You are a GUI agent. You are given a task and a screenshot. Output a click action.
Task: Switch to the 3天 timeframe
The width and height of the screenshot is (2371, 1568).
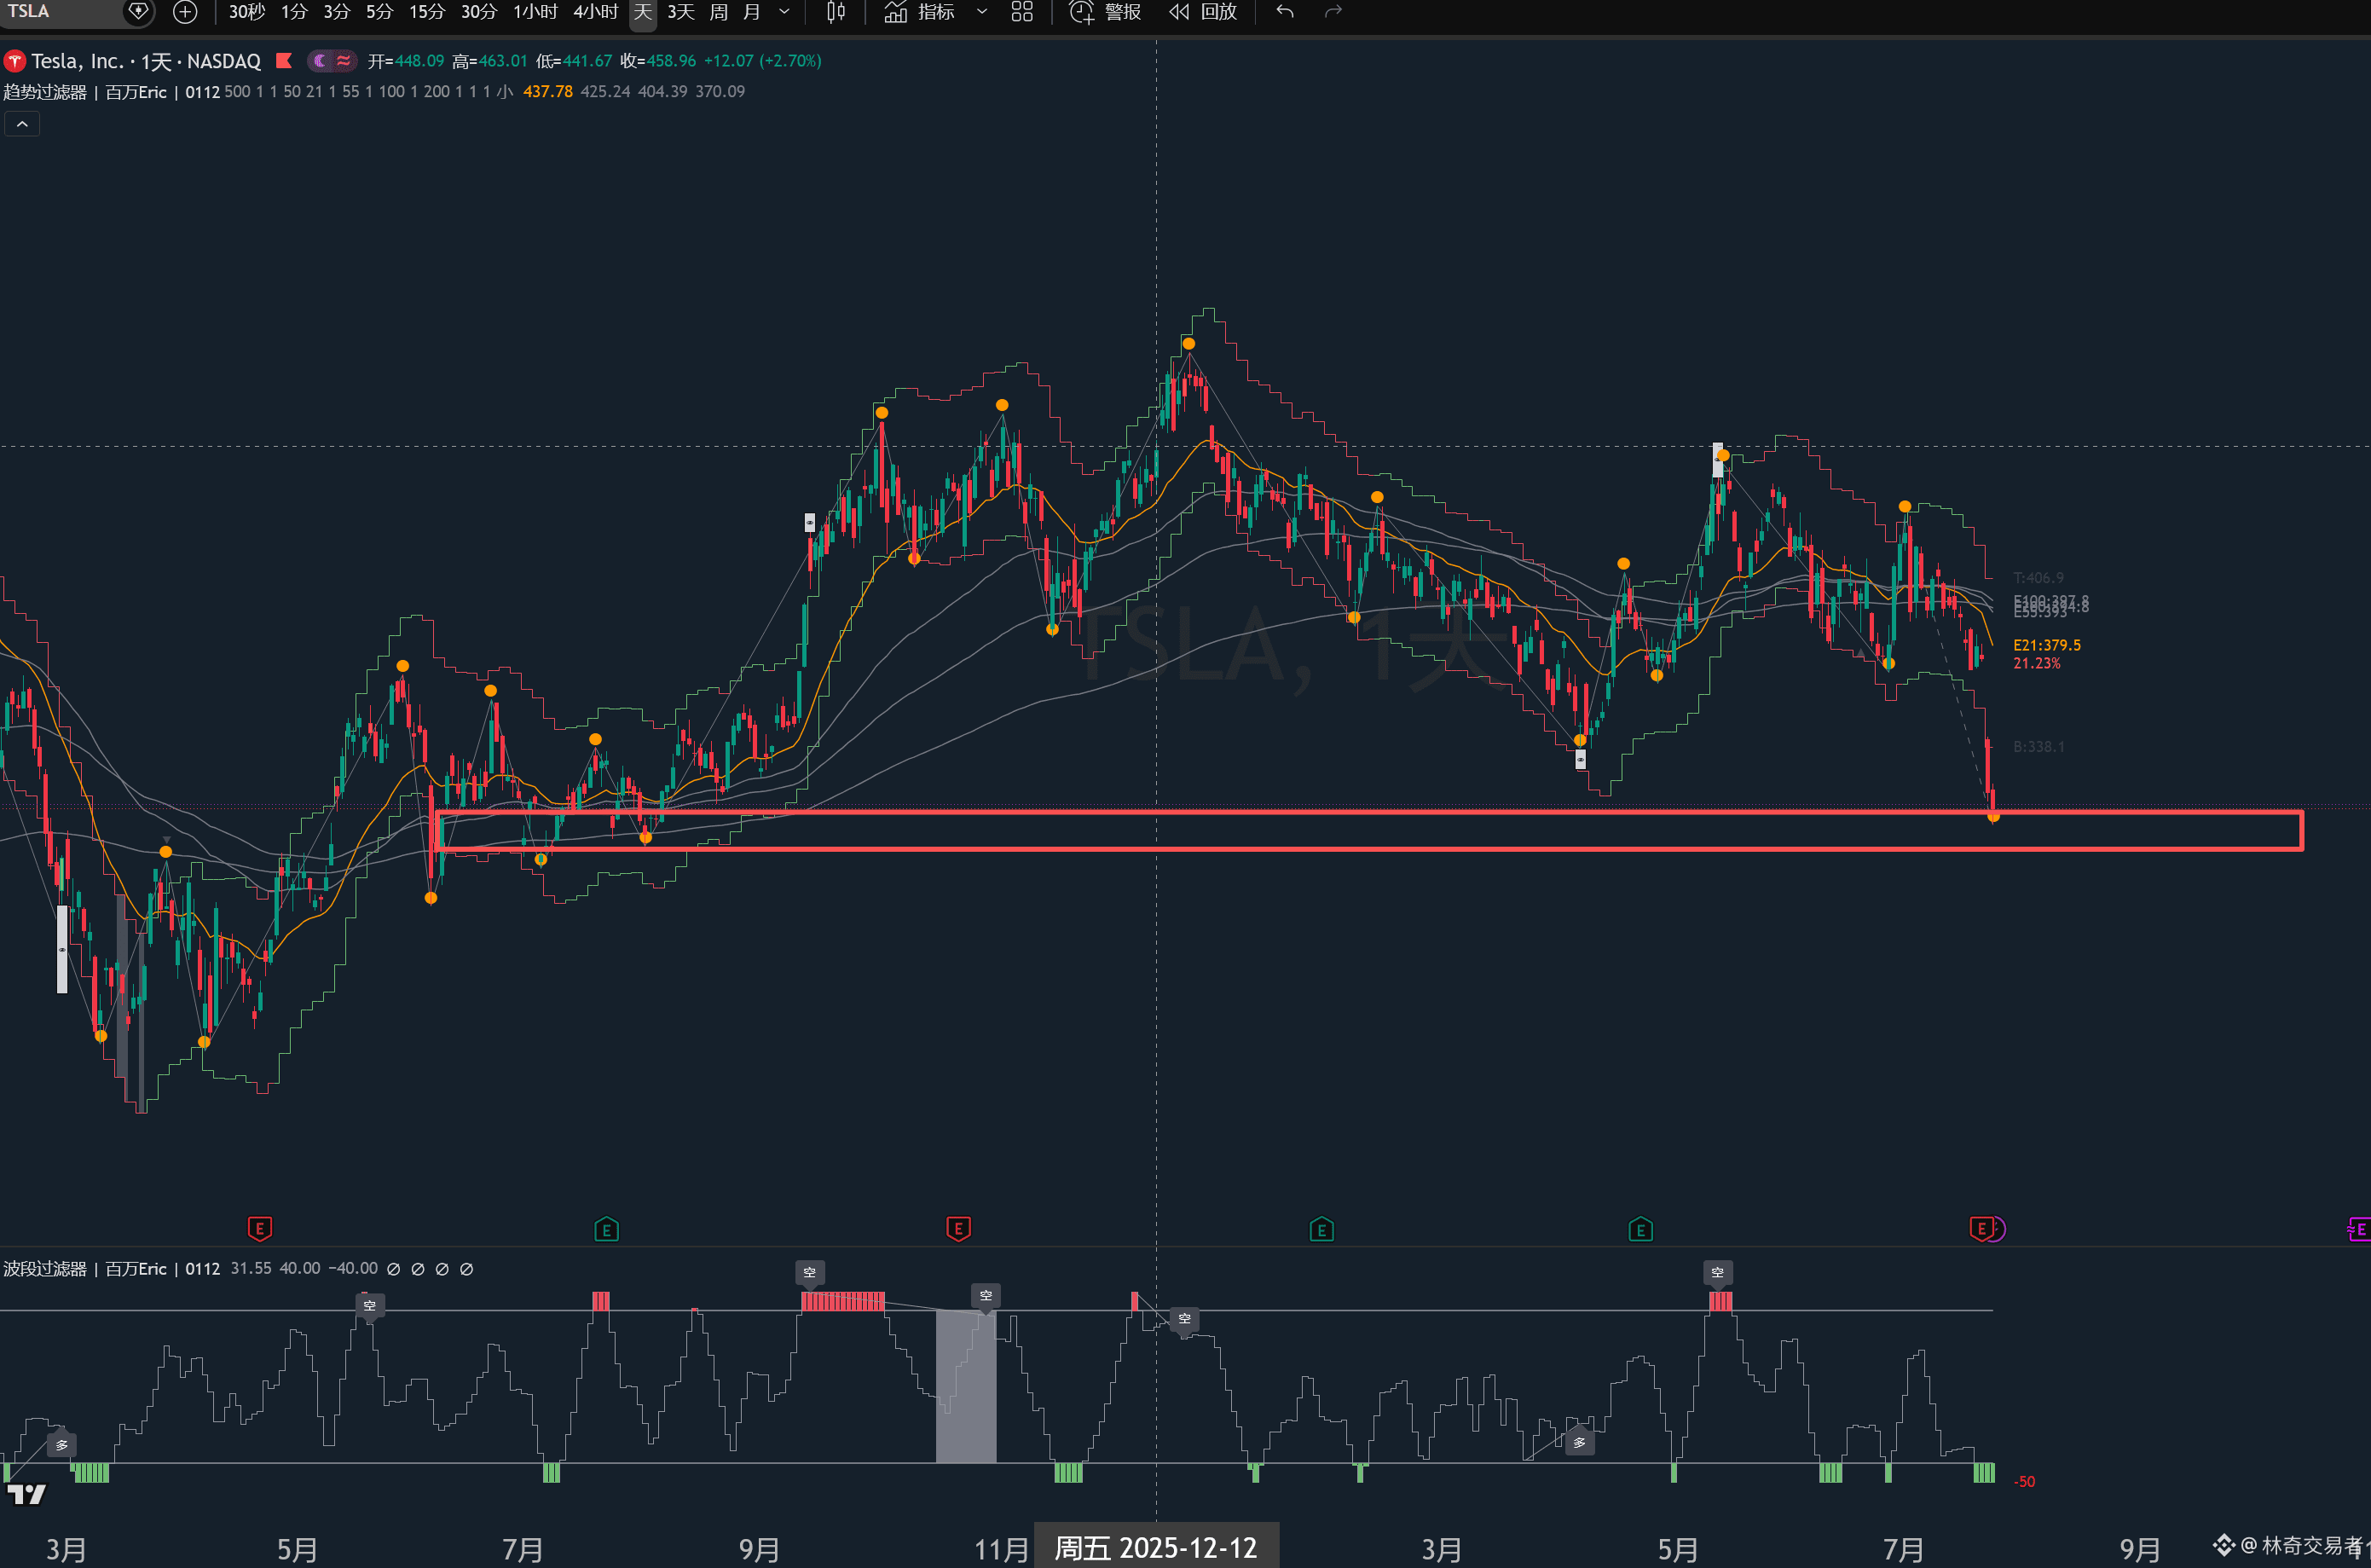point(681,12)
